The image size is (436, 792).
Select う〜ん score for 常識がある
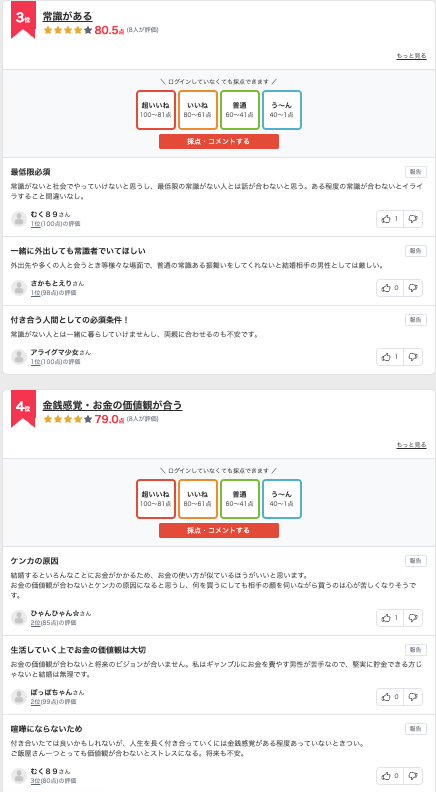tap(282, 110)
